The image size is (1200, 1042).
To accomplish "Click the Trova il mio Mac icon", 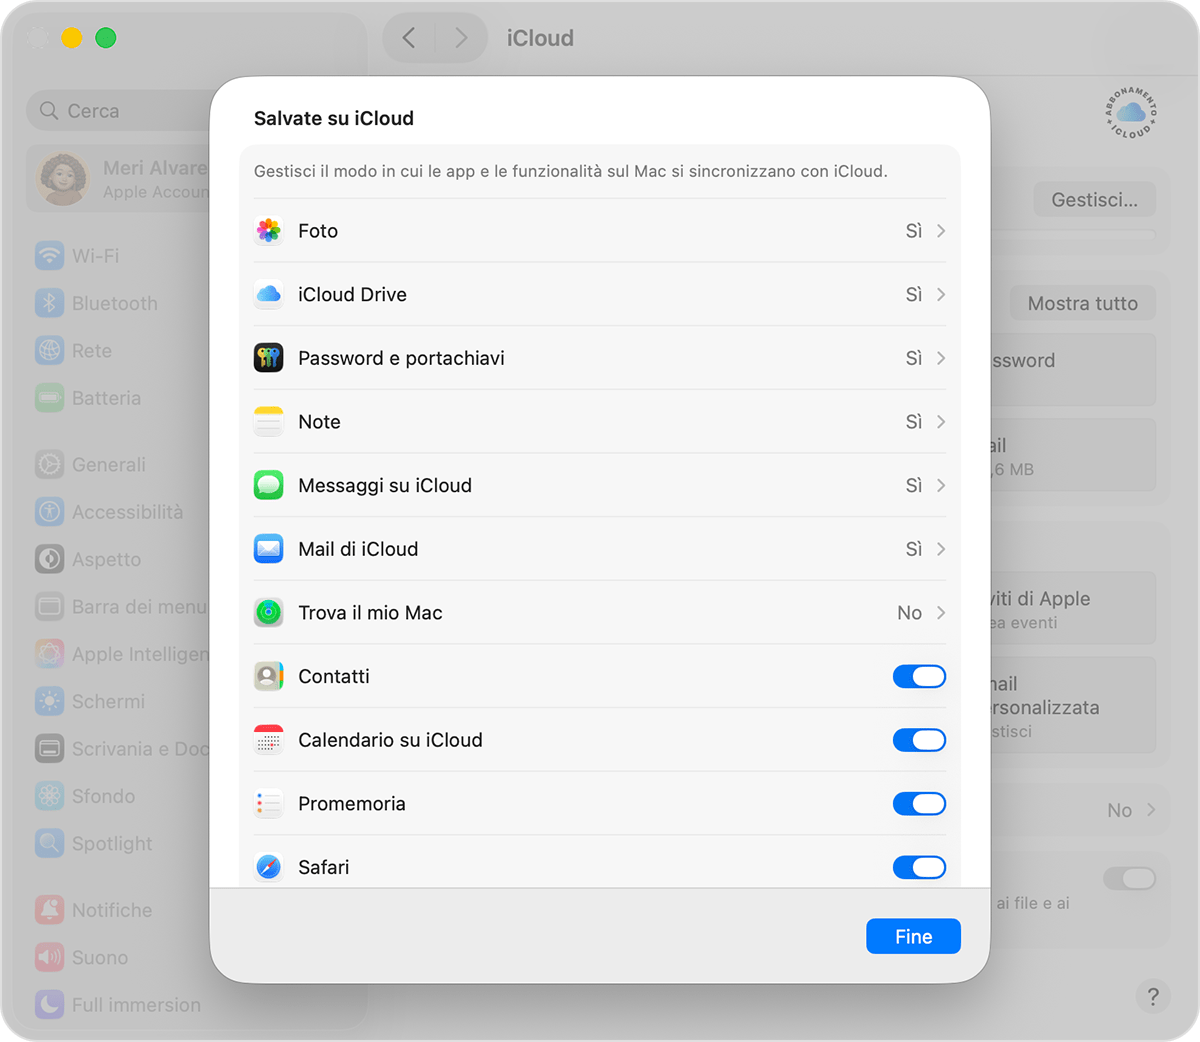I will pos(268,612).
